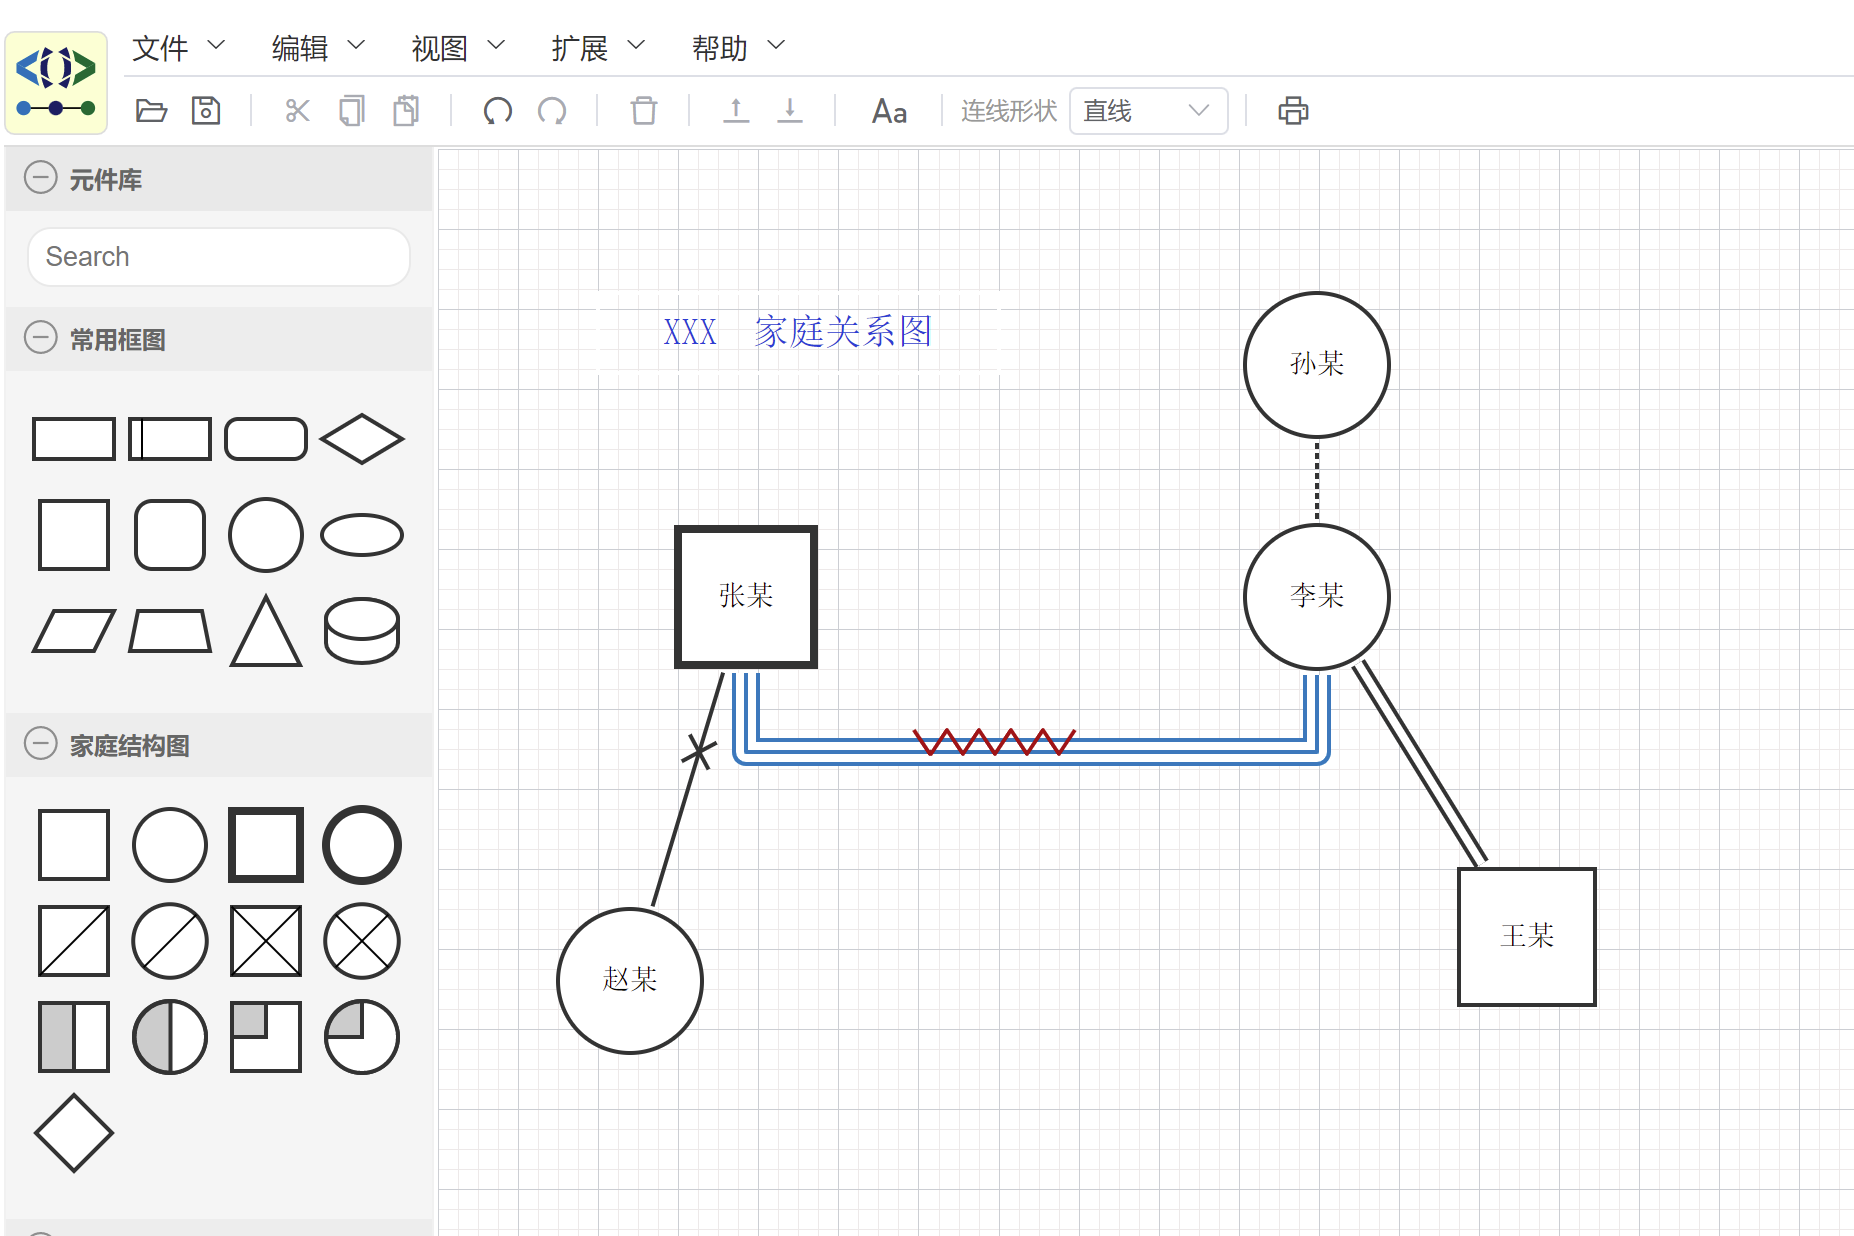Select the thick-bordered square shape
Viewport: 1854px width, 1236px height.
pos(266,845)
